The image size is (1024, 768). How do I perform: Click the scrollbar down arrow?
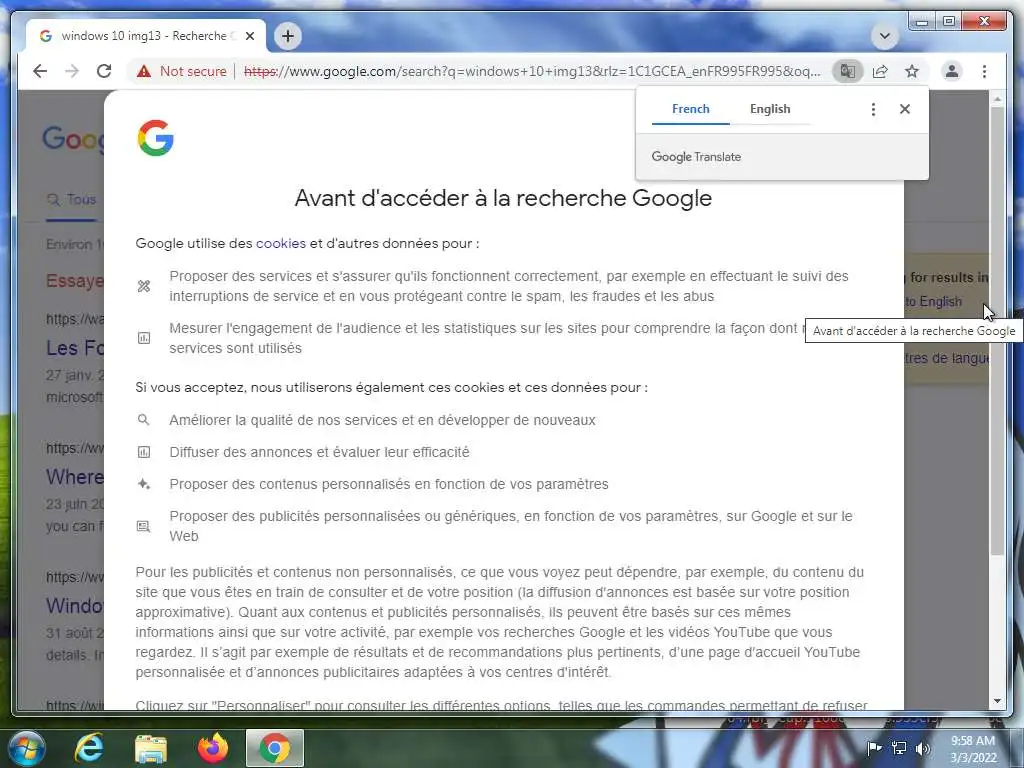997,701
